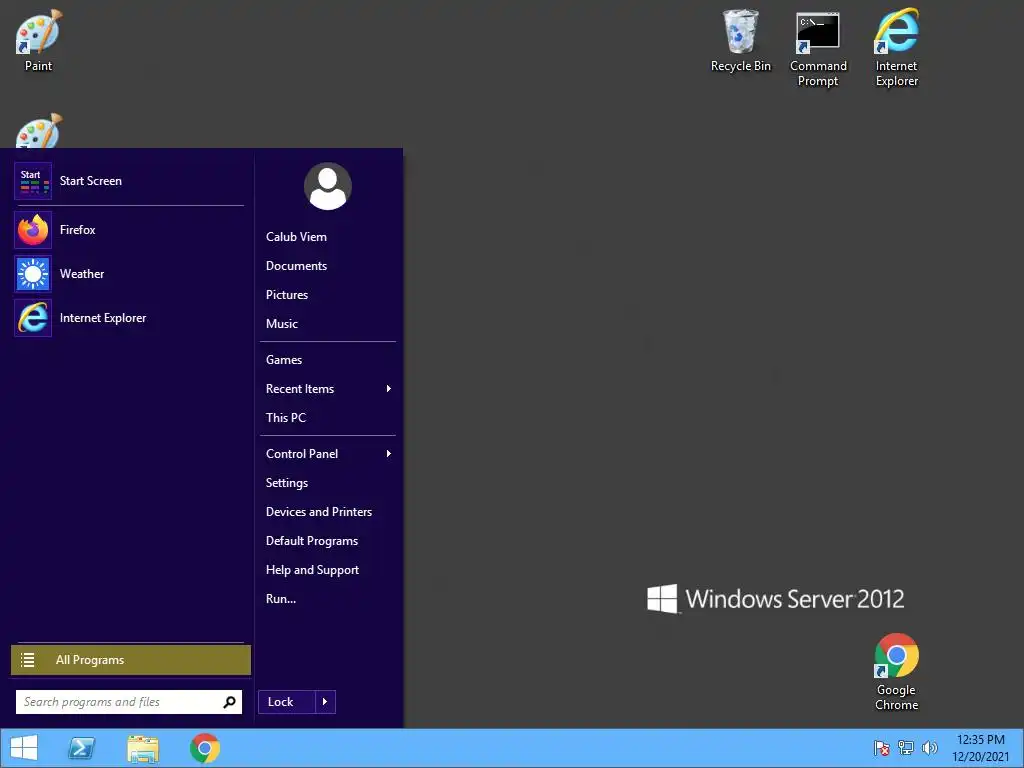
Task: Open This PC from the Start menu
Action: [285, 418]
